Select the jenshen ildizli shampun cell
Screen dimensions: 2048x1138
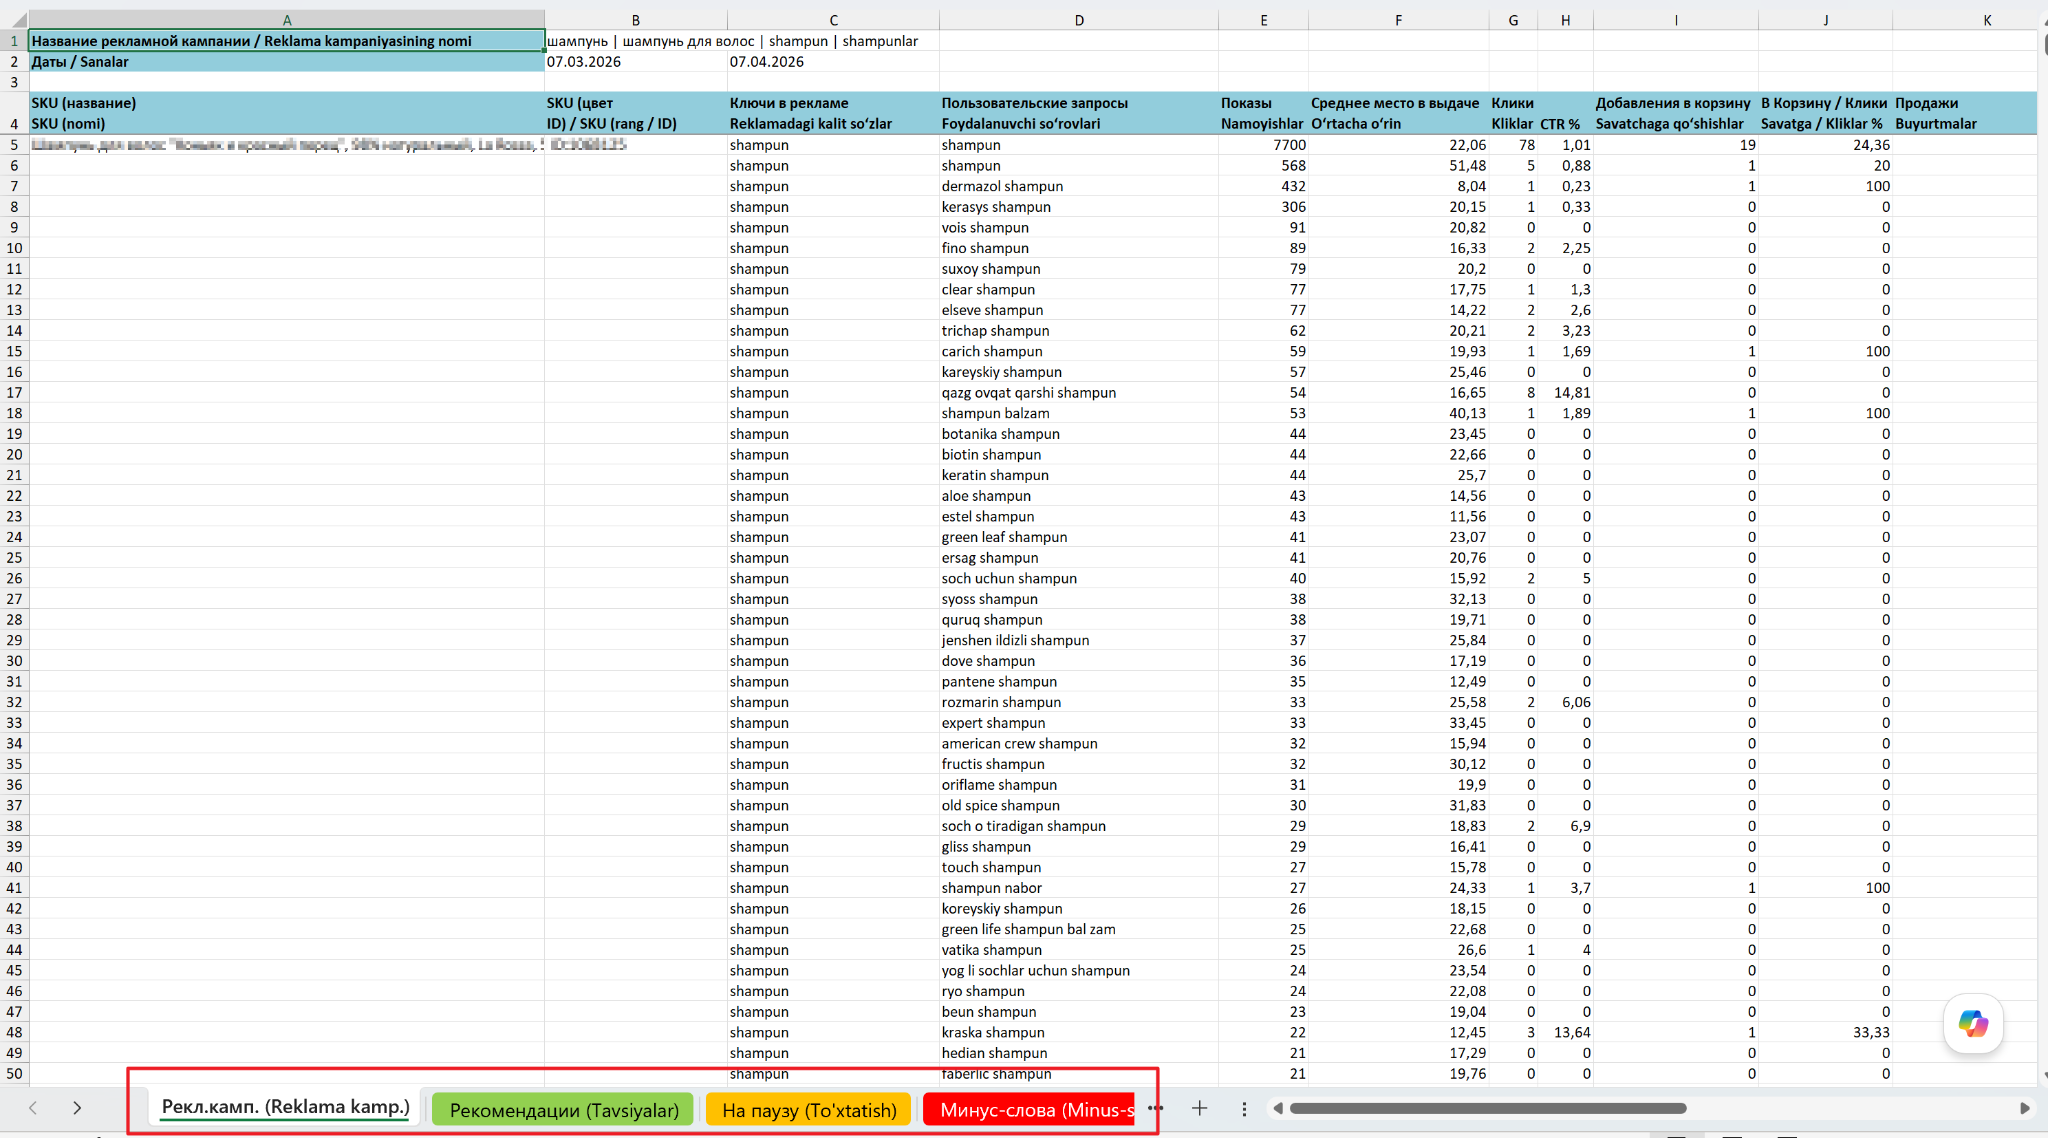coord(1079,640)
